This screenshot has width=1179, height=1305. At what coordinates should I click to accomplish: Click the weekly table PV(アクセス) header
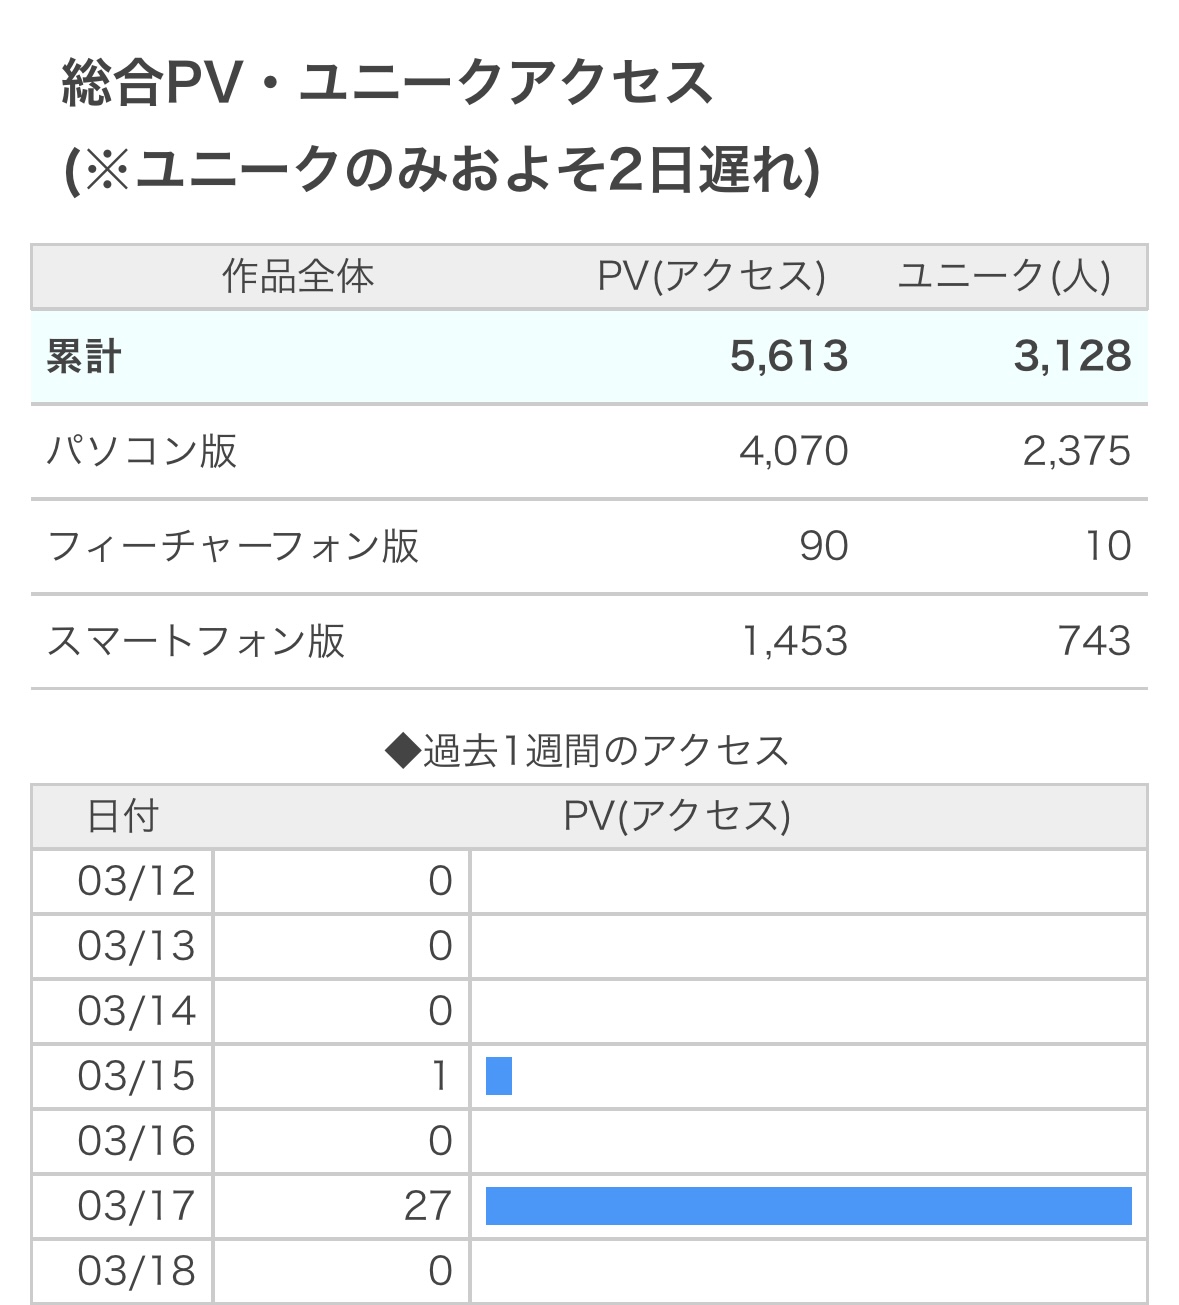click(x=677, y=817)
